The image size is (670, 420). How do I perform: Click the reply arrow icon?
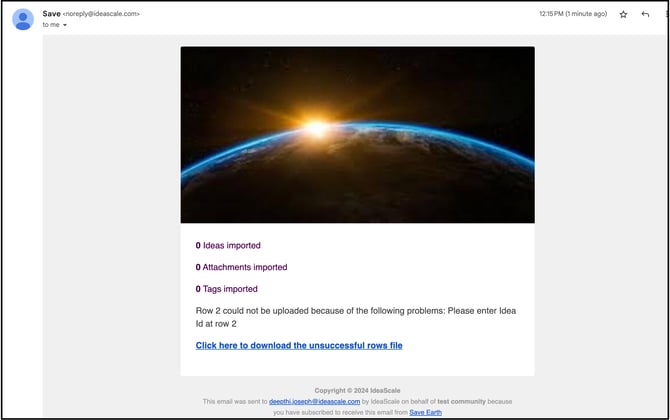click(x=646, y=14)
